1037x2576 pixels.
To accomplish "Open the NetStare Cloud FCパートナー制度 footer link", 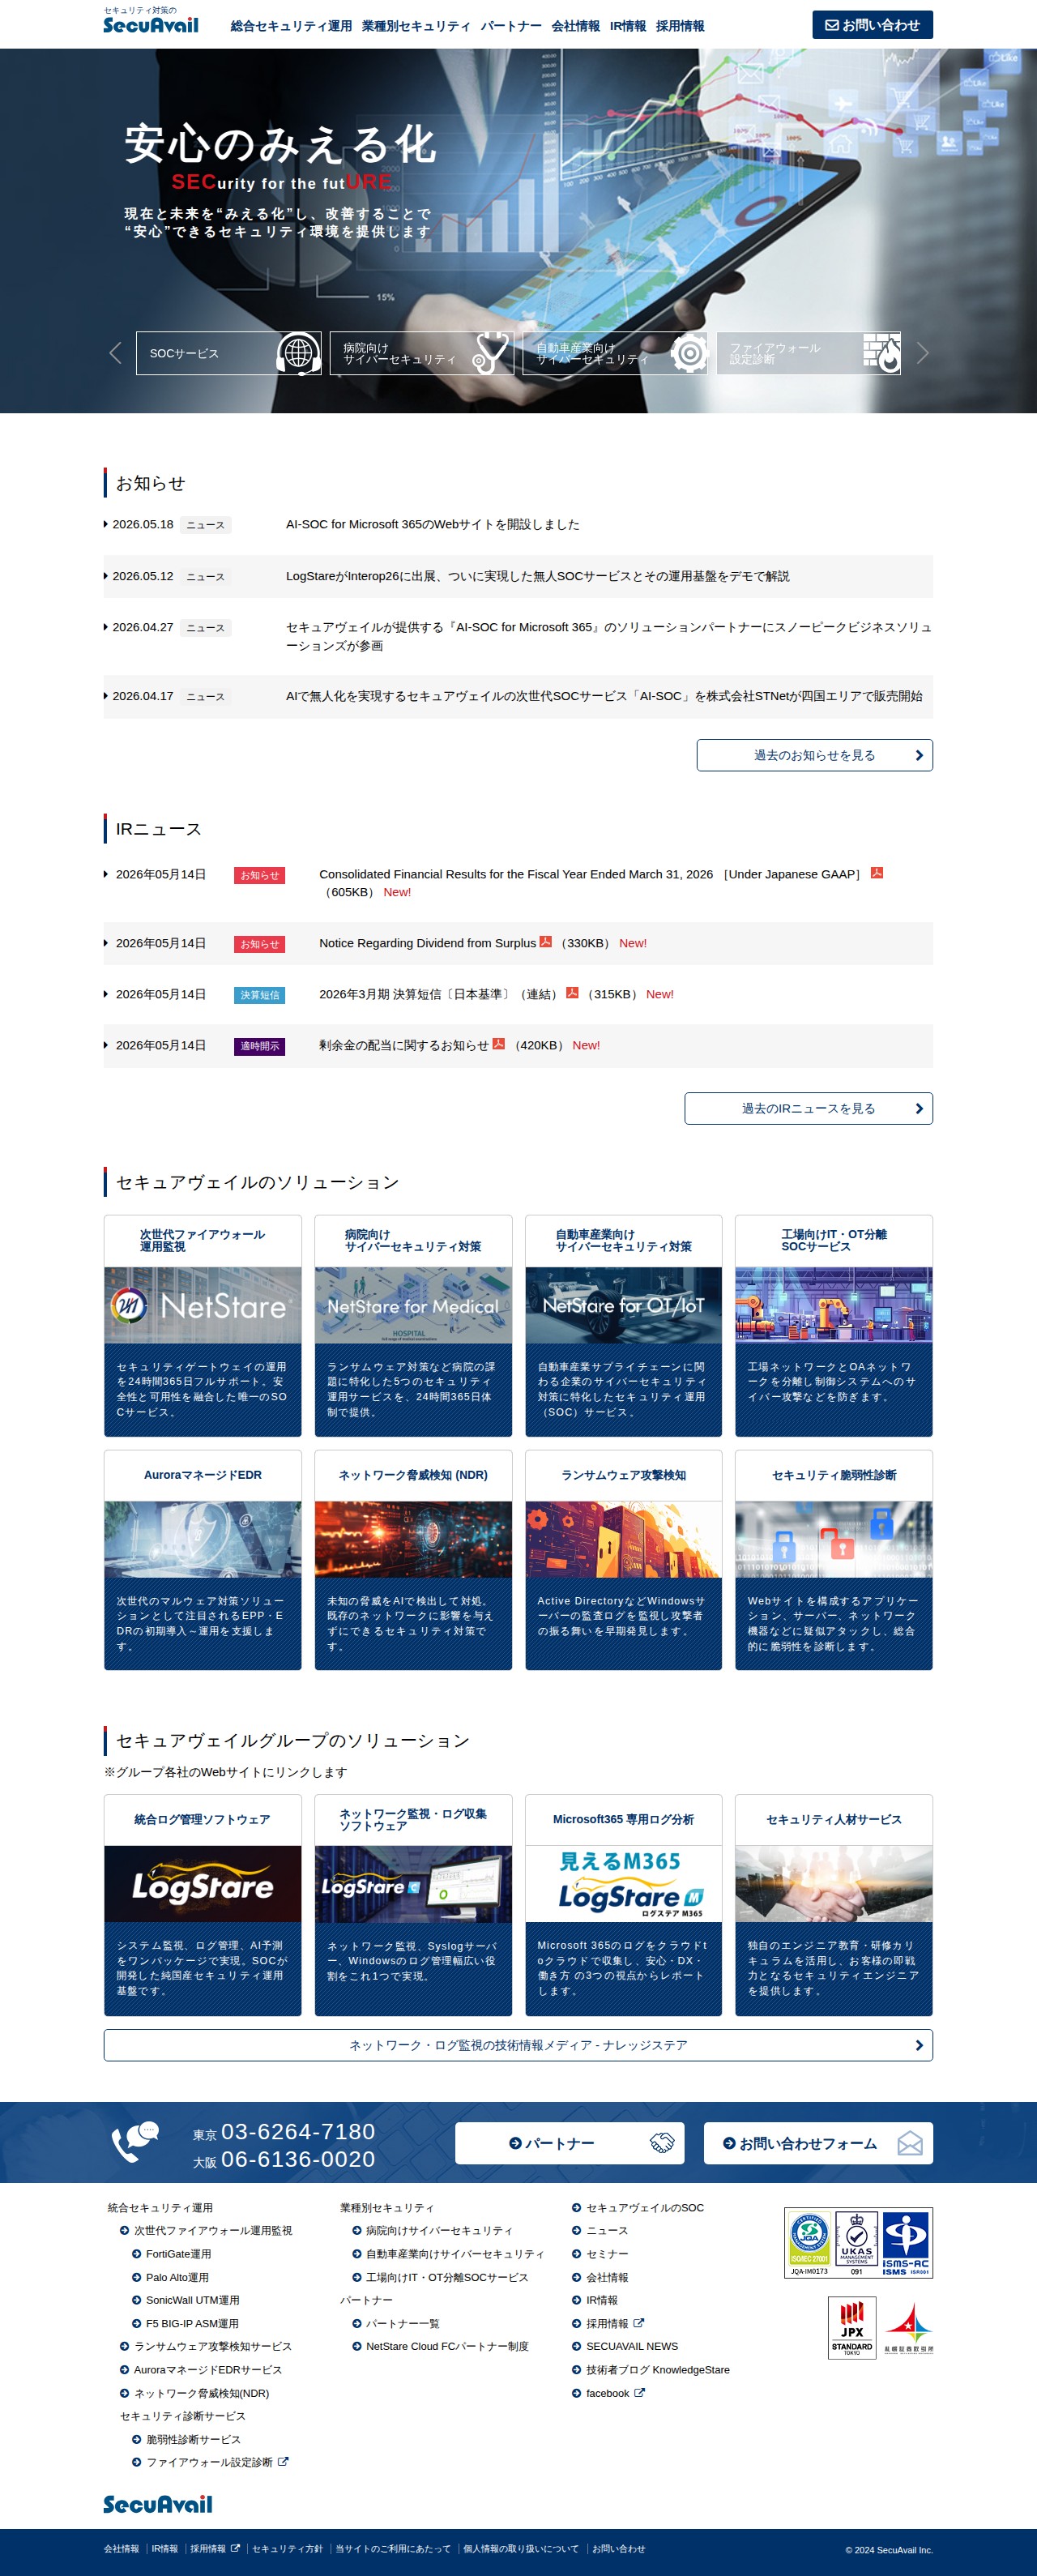I will click(x=447, y=2346).
